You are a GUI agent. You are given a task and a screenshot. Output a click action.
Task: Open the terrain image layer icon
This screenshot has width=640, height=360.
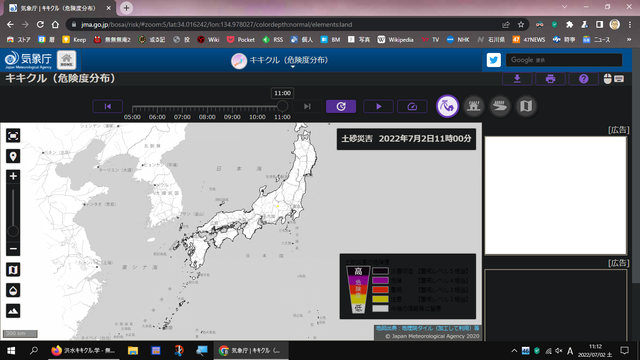pyautogui.click(x=13, y=311)
